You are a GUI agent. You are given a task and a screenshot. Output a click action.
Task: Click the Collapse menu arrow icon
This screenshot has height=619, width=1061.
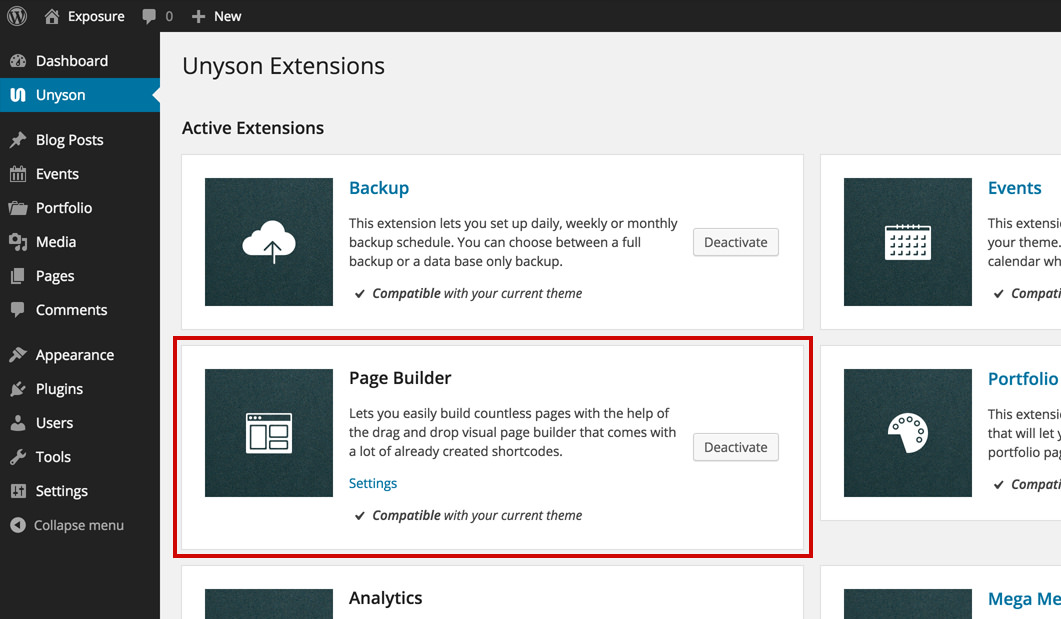(x=18, y=525)
